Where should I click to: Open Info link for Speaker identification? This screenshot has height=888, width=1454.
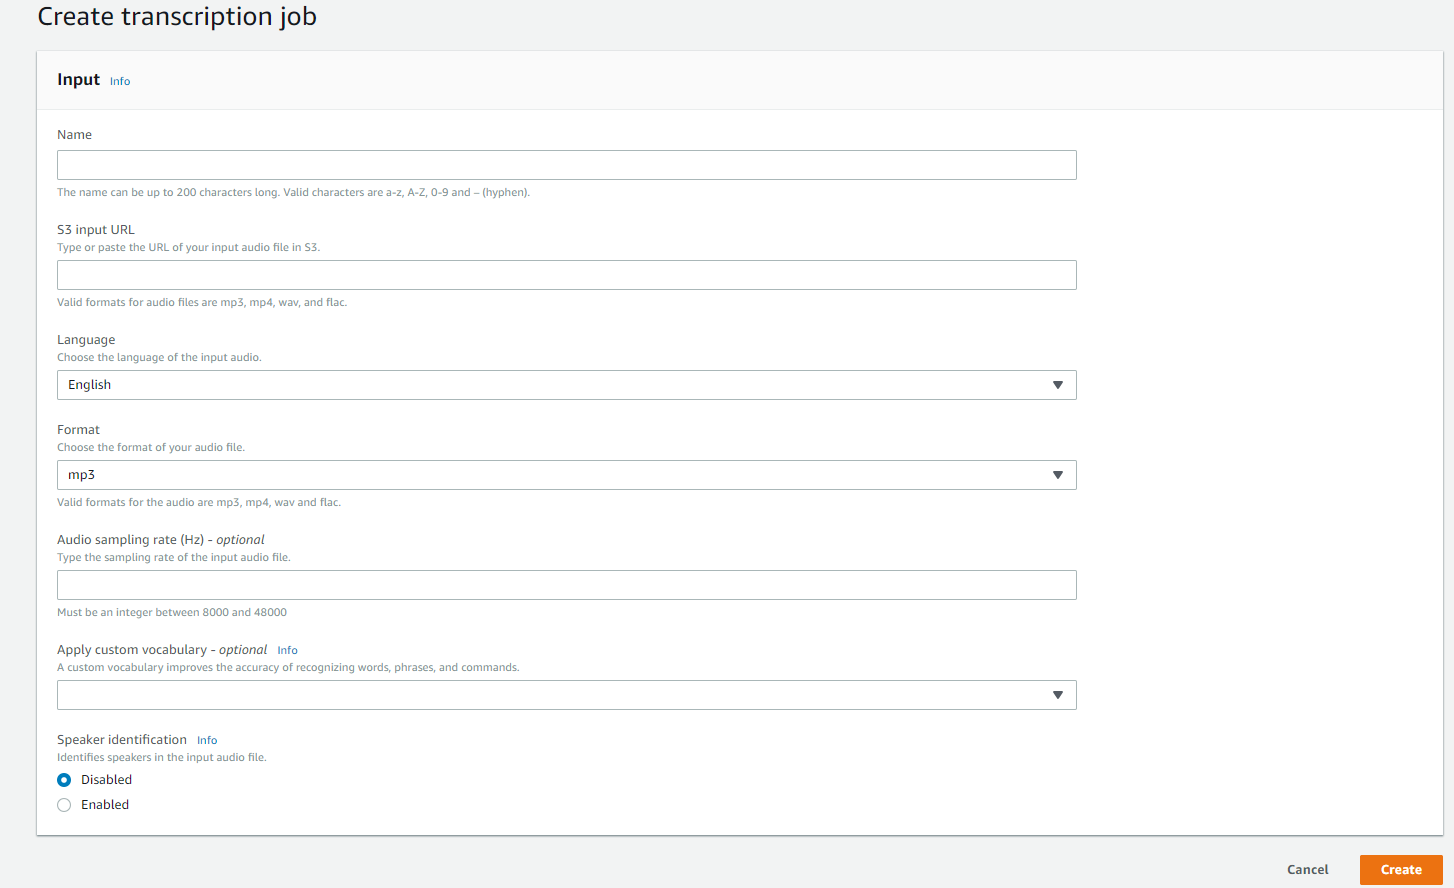[x=207, y=740]
